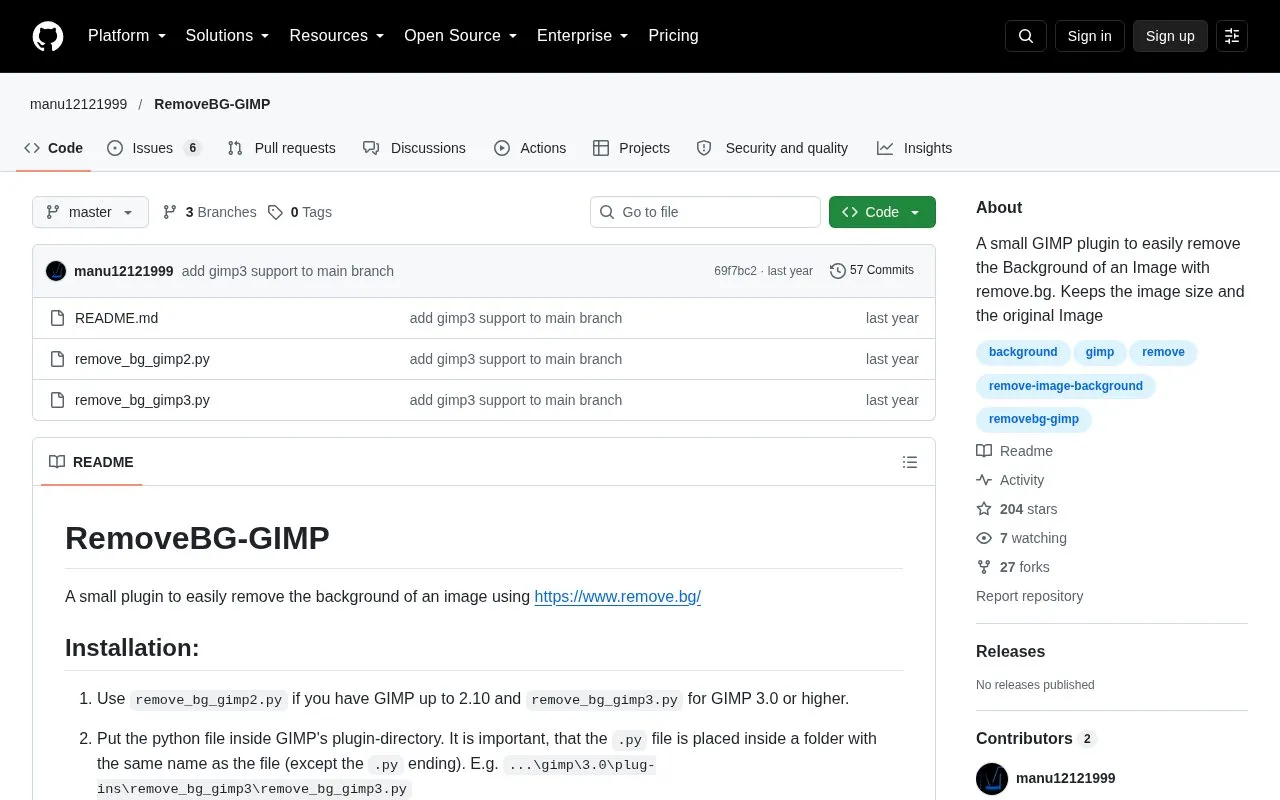Screen dimensions: 1280x800
Task: Open the Contributors heading link
Action: (x=1036, y=738)
